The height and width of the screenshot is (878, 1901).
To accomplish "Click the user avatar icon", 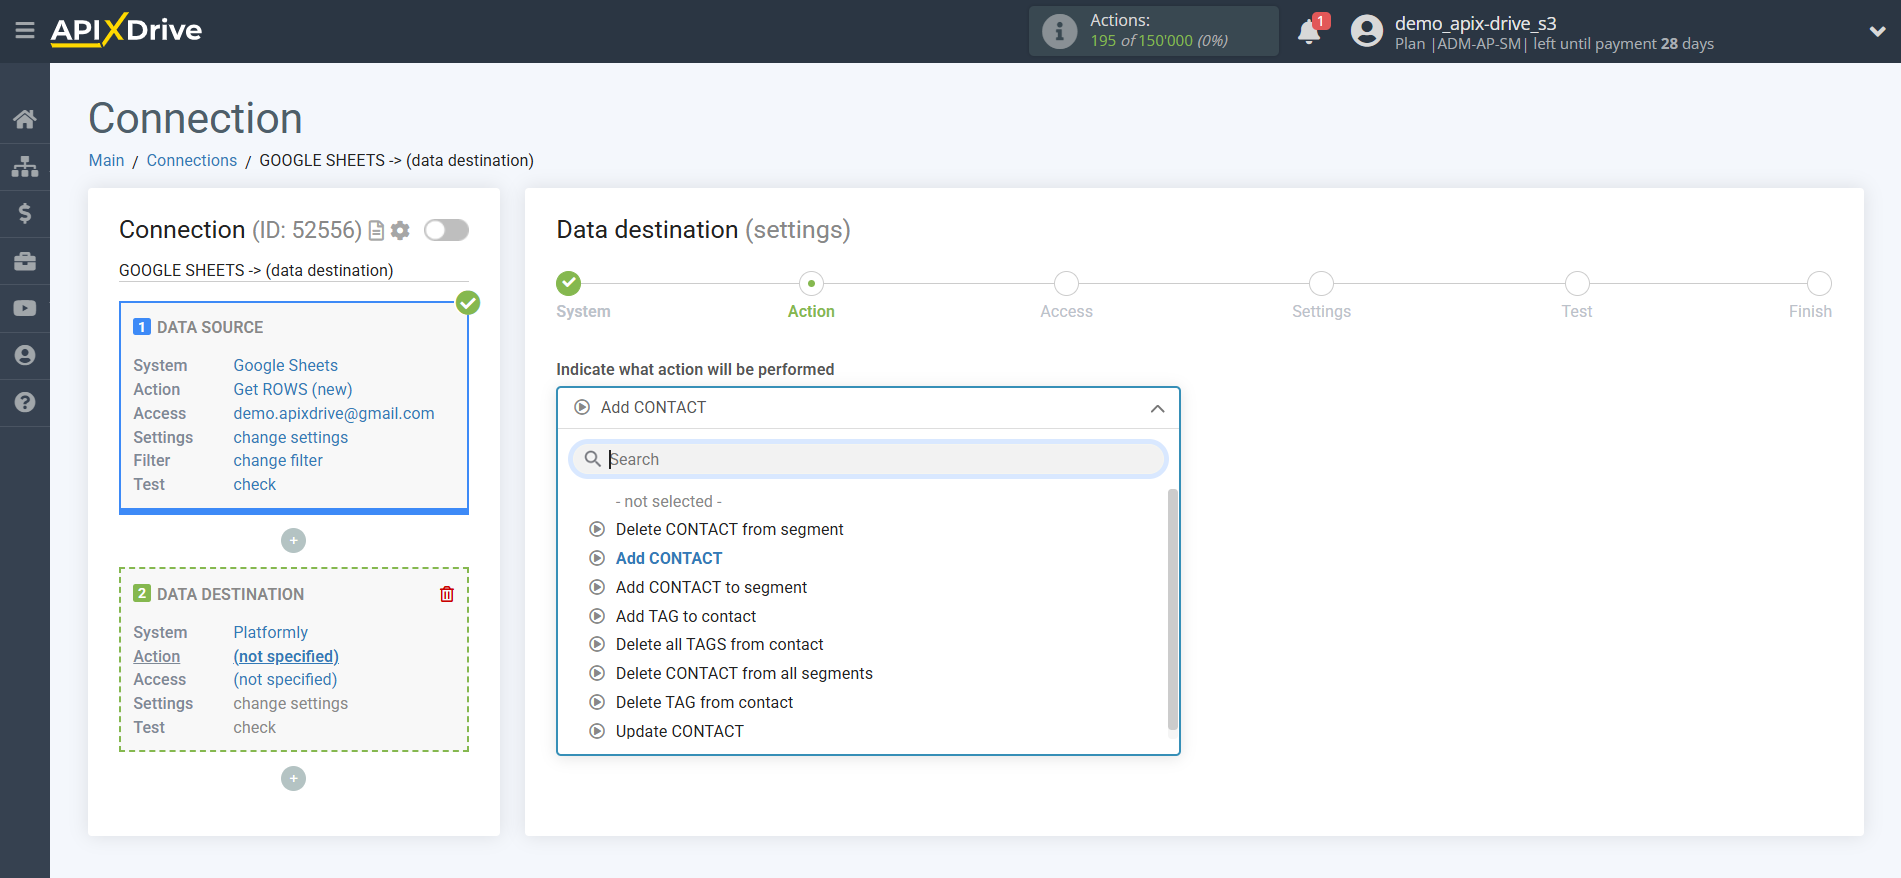I will (1367, 31).
